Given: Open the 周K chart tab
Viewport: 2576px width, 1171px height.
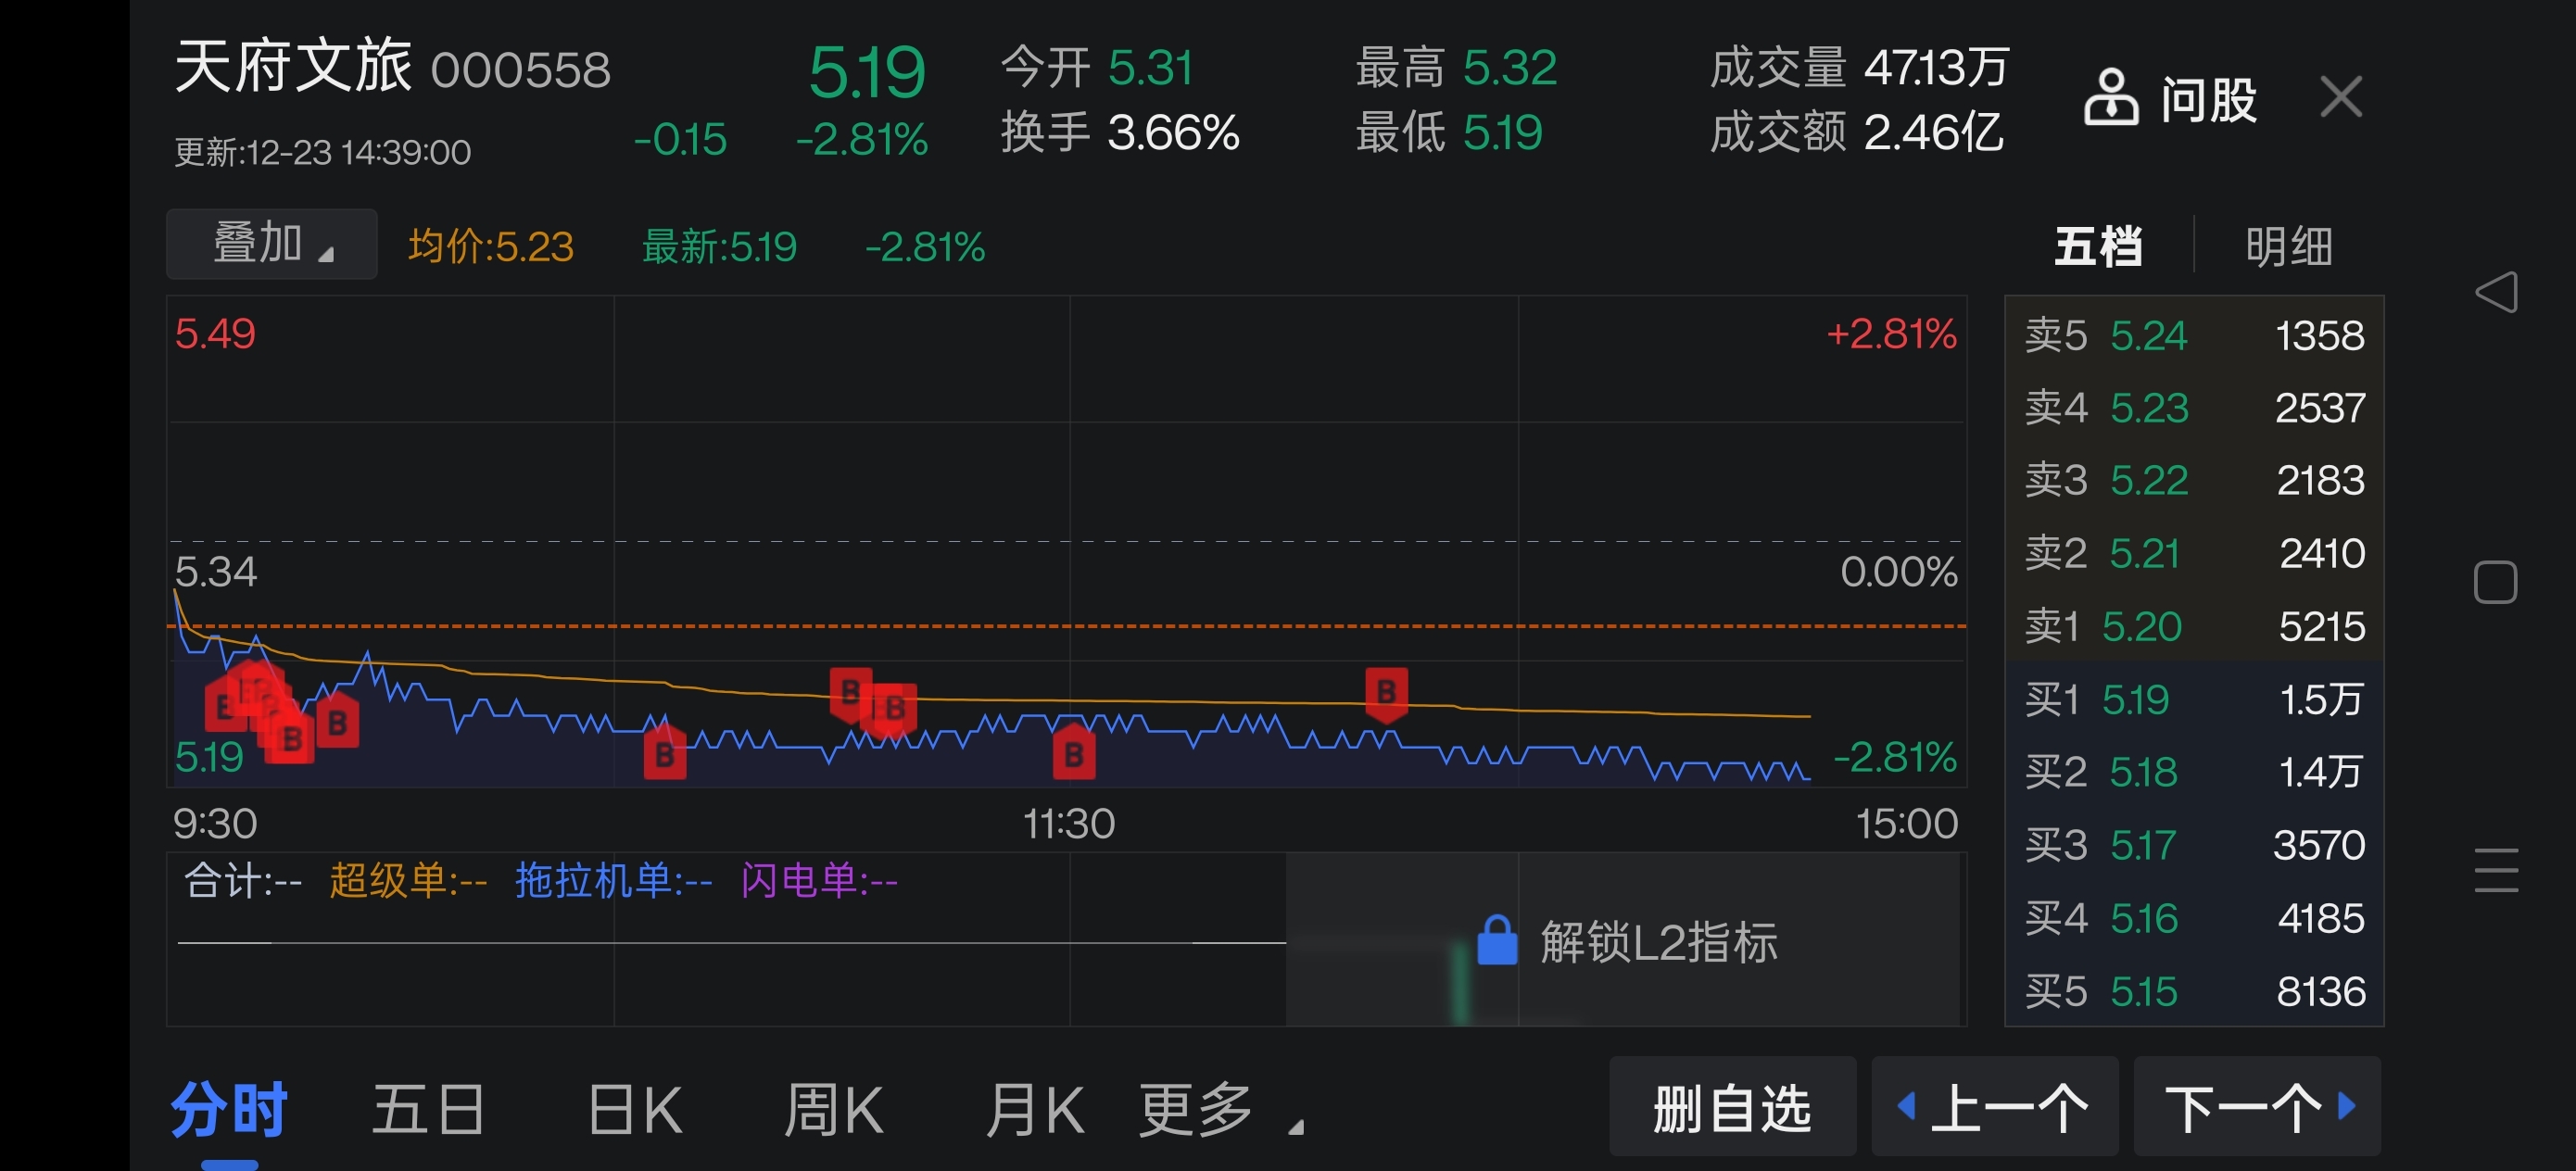Looking at the screenshot, I should tap(833, 1109).
